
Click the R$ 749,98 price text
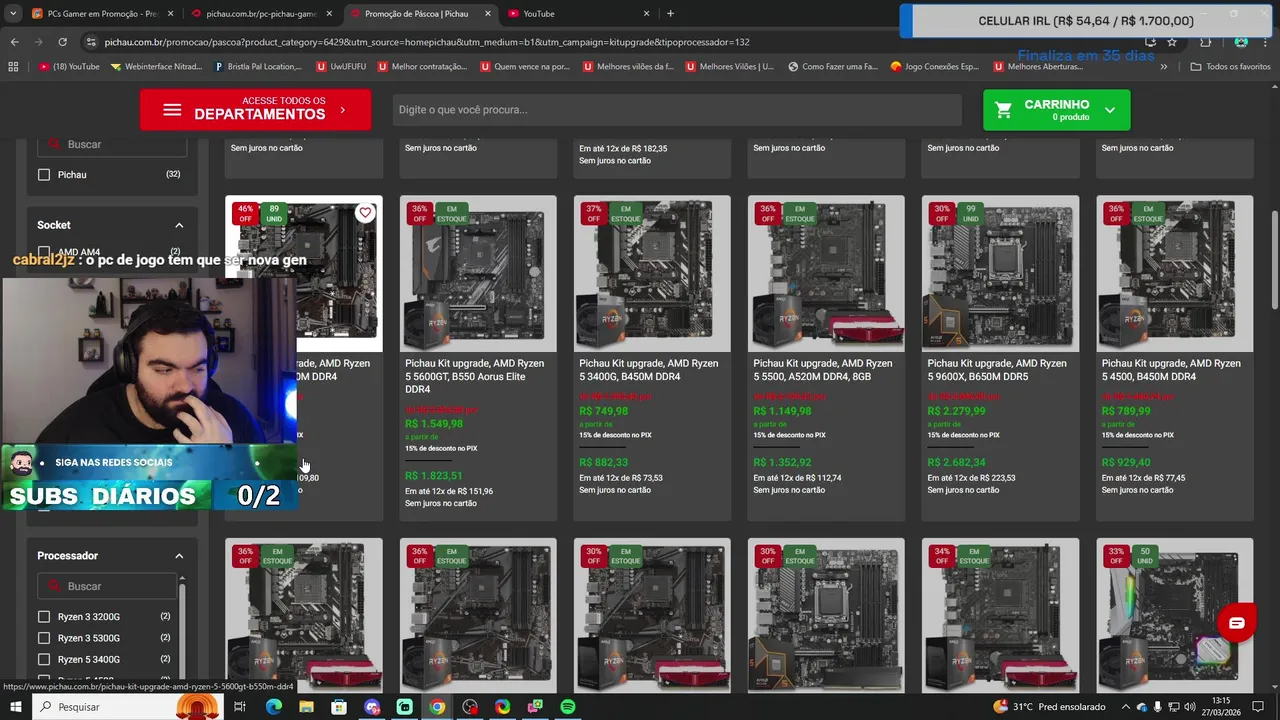tap(604, 411)
